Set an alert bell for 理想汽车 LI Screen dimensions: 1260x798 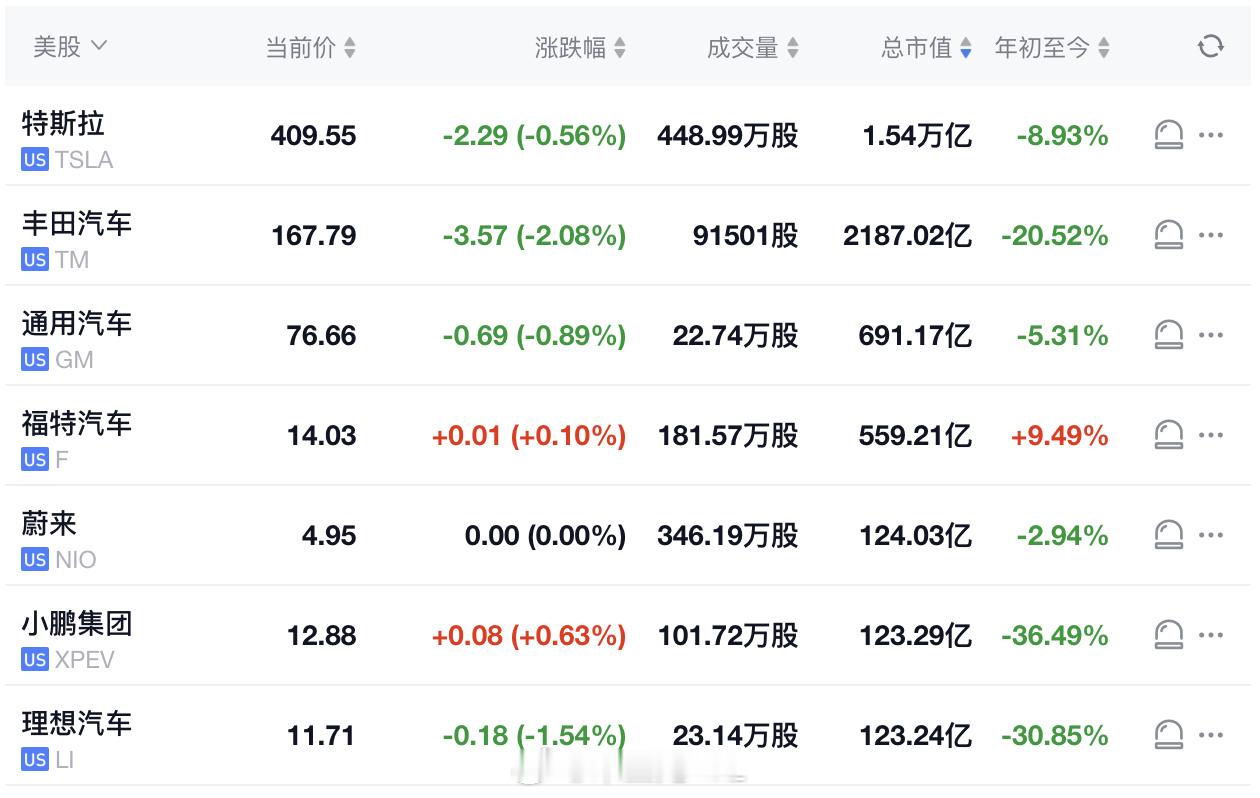click(1168, 735)
